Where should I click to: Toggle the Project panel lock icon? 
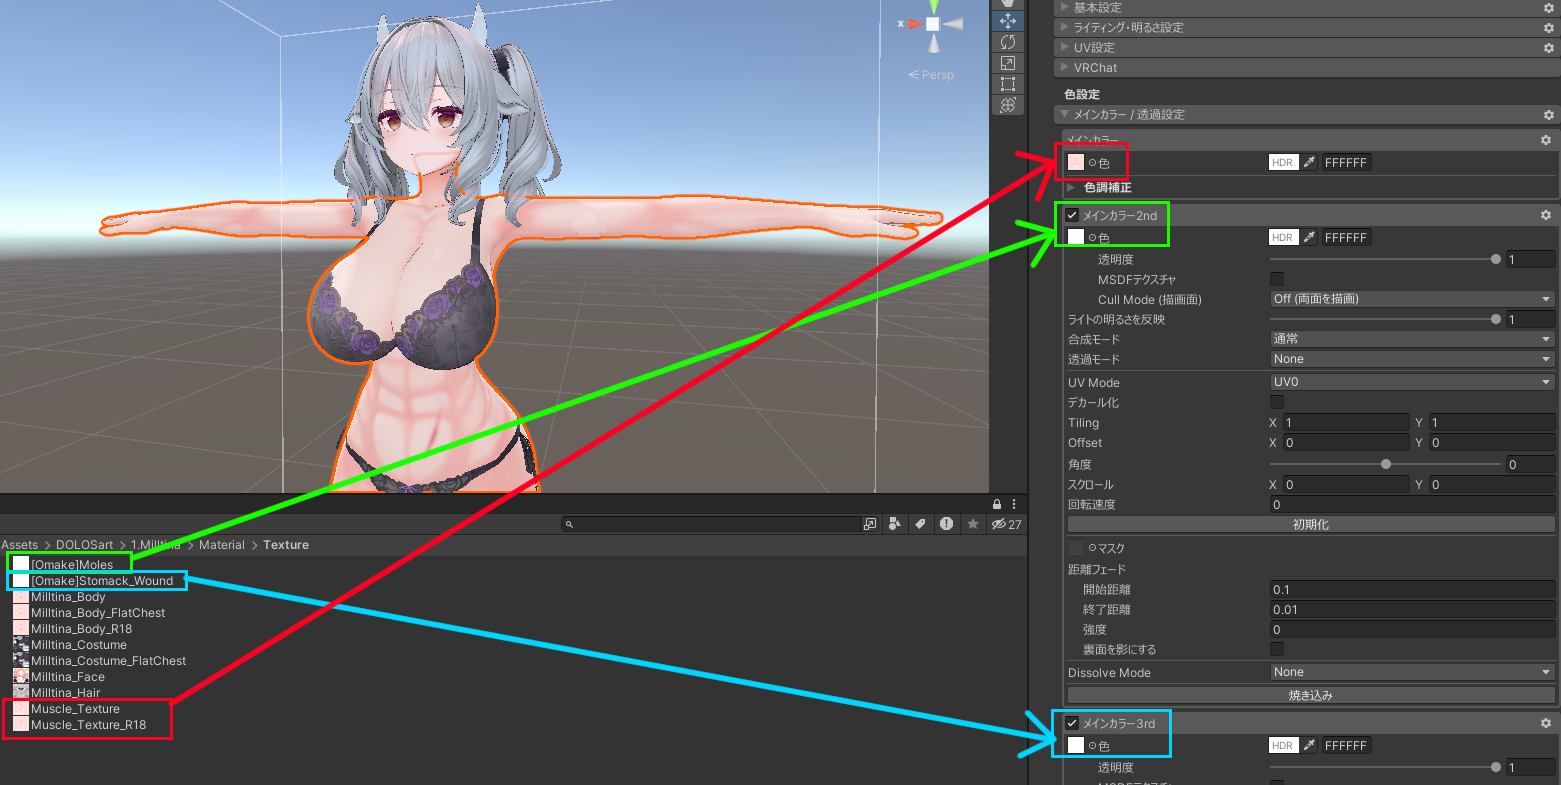(997, 504)
